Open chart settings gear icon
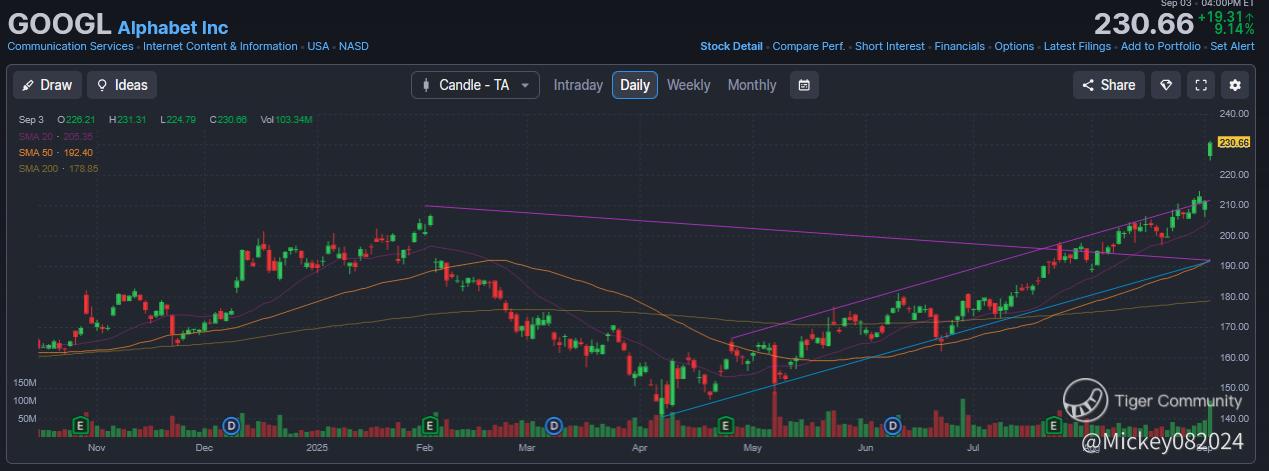Viewport: 1269px width, 471px height. pos(1236,85)
